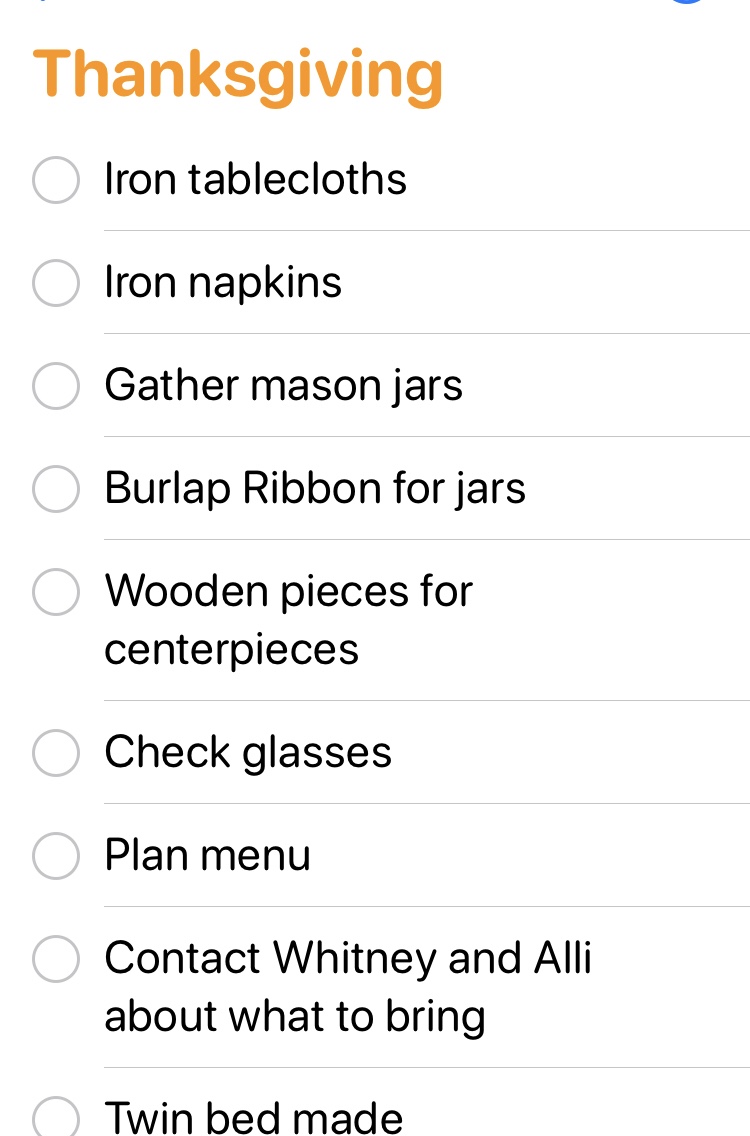This screenshot has width=750, height=1136.
Task: Tap the Gather mason jars text
Action: point(283,386)
